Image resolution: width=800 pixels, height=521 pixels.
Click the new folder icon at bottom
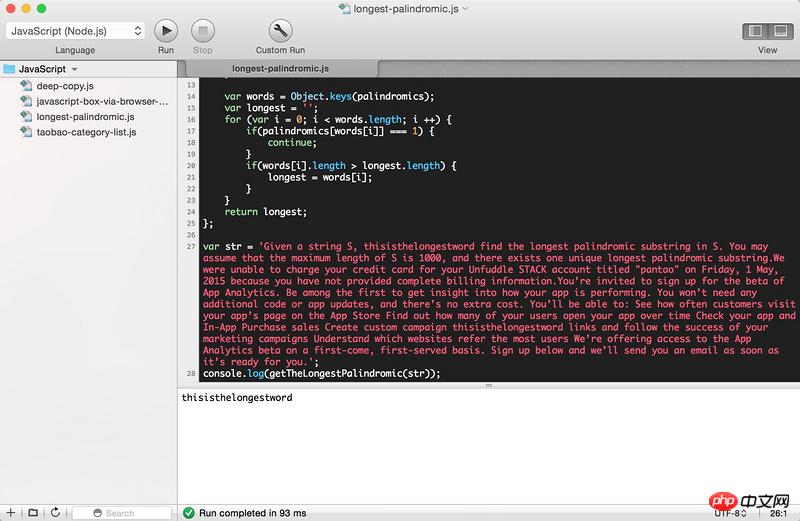32,513
